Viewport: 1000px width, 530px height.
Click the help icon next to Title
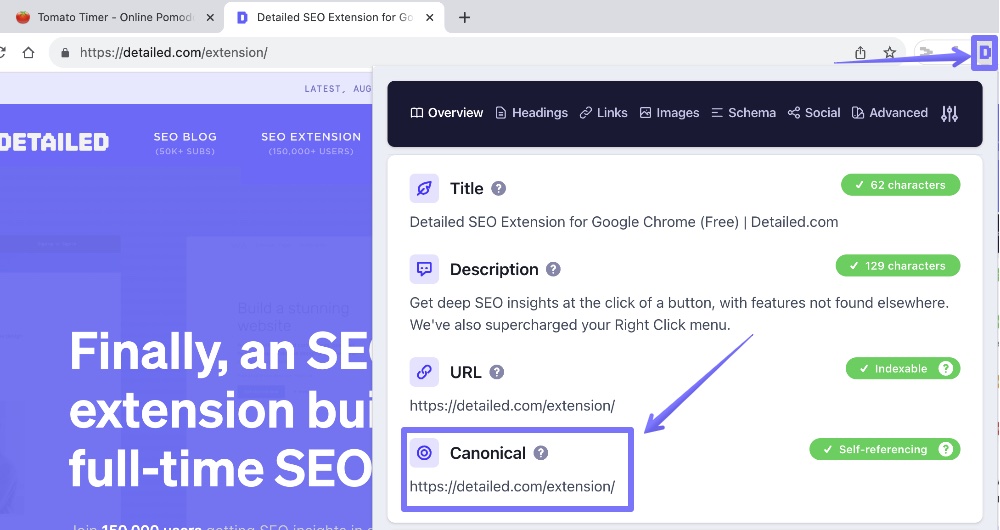[x=499, y=188]
